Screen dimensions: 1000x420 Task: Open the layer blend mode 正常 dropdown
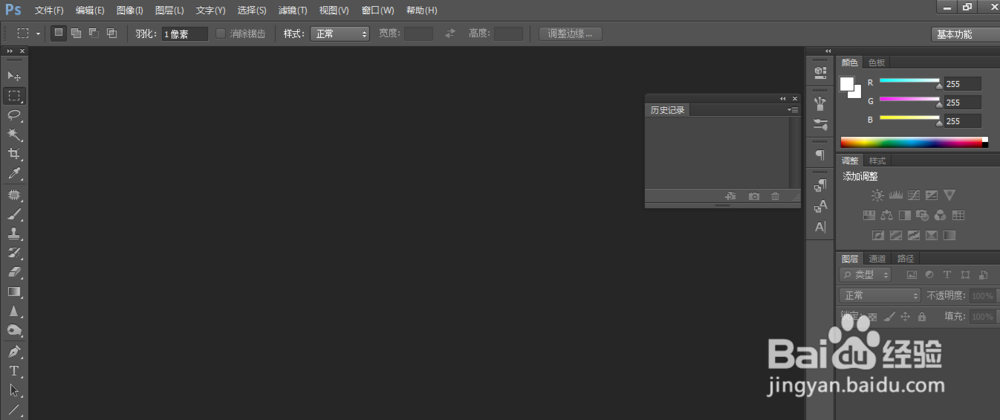(x=880, y=296)
